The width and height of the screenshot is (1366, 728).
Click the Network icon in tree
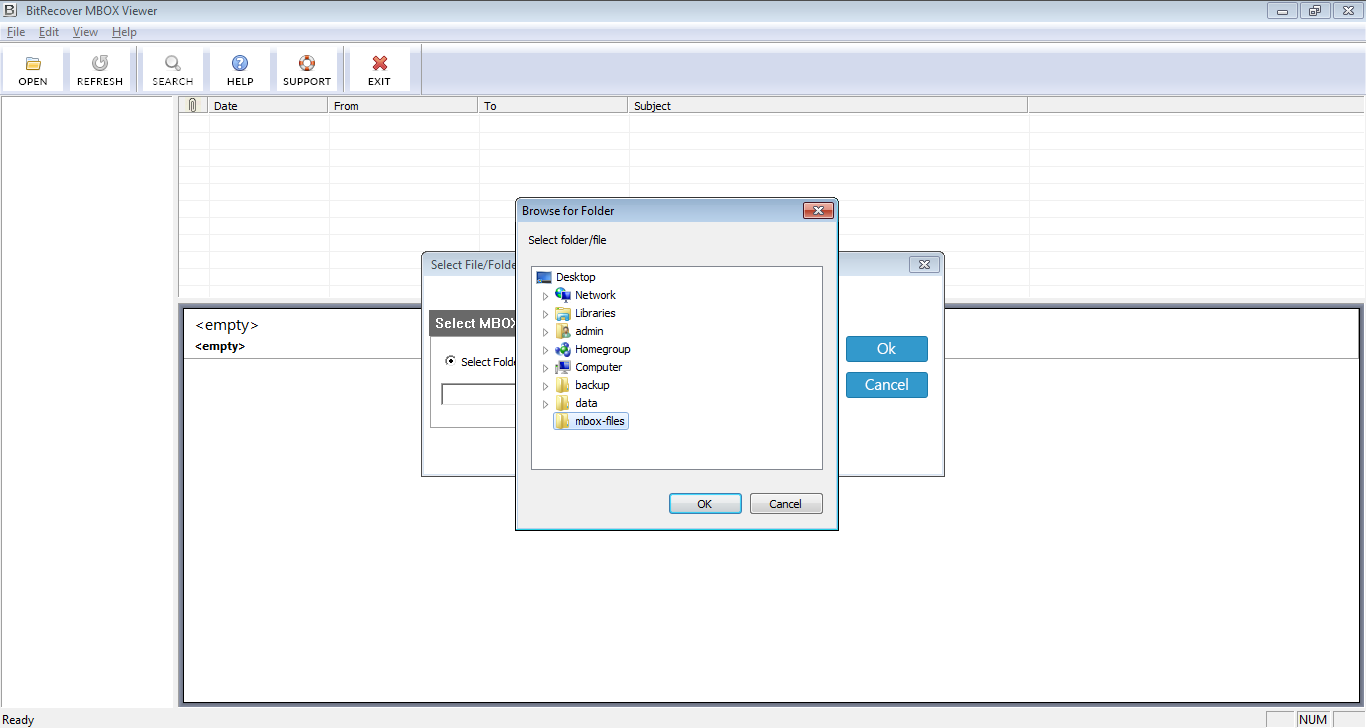(x=563, y=295)
